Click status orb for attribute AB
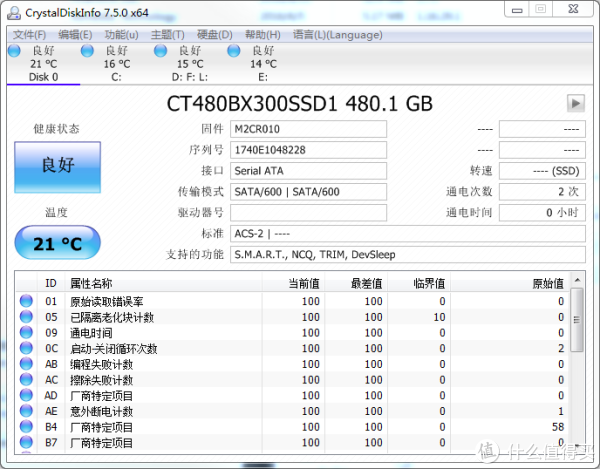Viewport: 600px width, 469px height. (26, 364)
